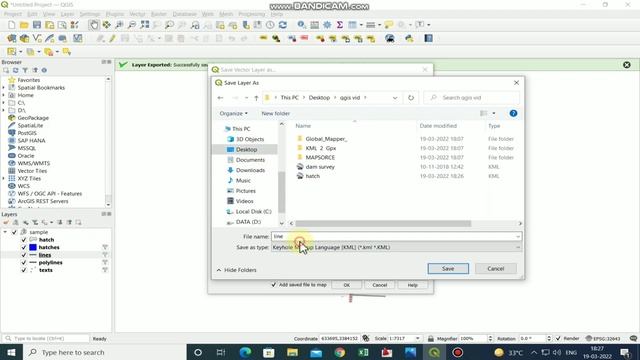This screenshot has width=640, height=360.
Task: Click Help in Save Vector Layer dialog
Action: pyautogui.click(x=413, y=285)
